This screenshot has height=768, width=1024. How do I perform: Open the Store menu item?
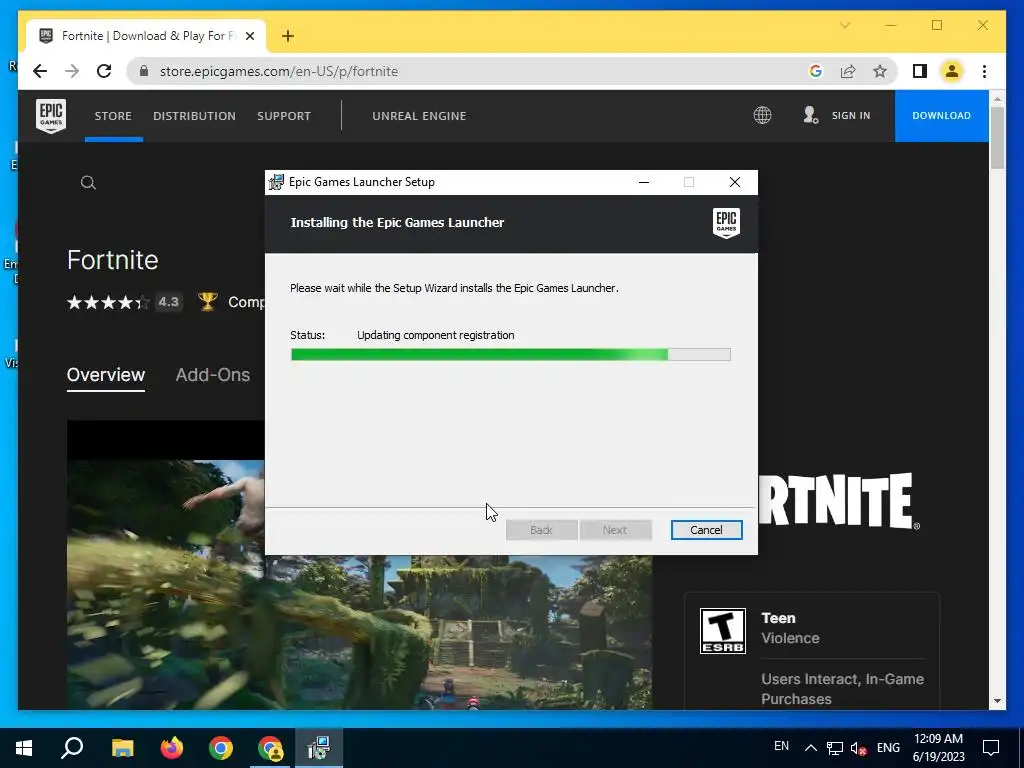pos(113,116)
